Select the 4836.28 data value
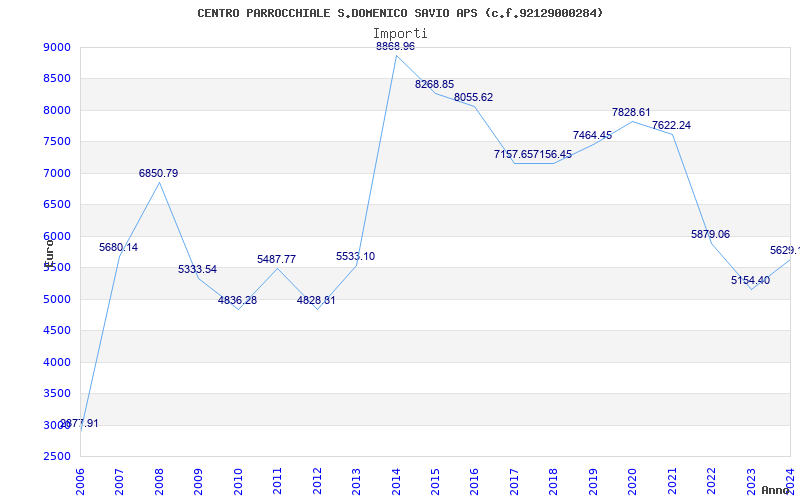 point(237,301)
